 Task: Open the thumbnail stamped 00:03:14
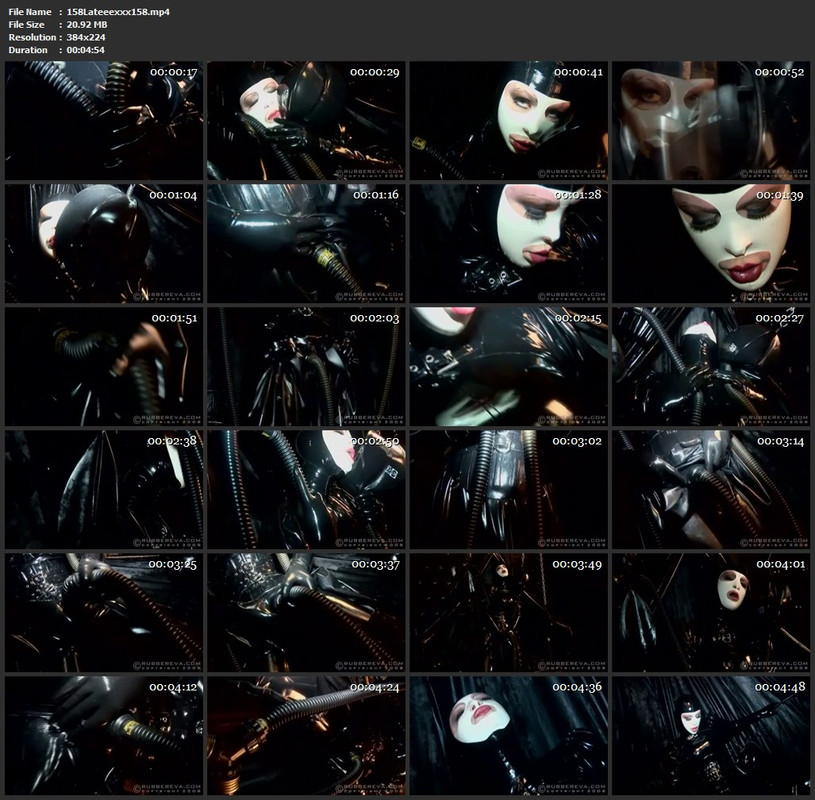pyautogui.click(x=711, y=489)
